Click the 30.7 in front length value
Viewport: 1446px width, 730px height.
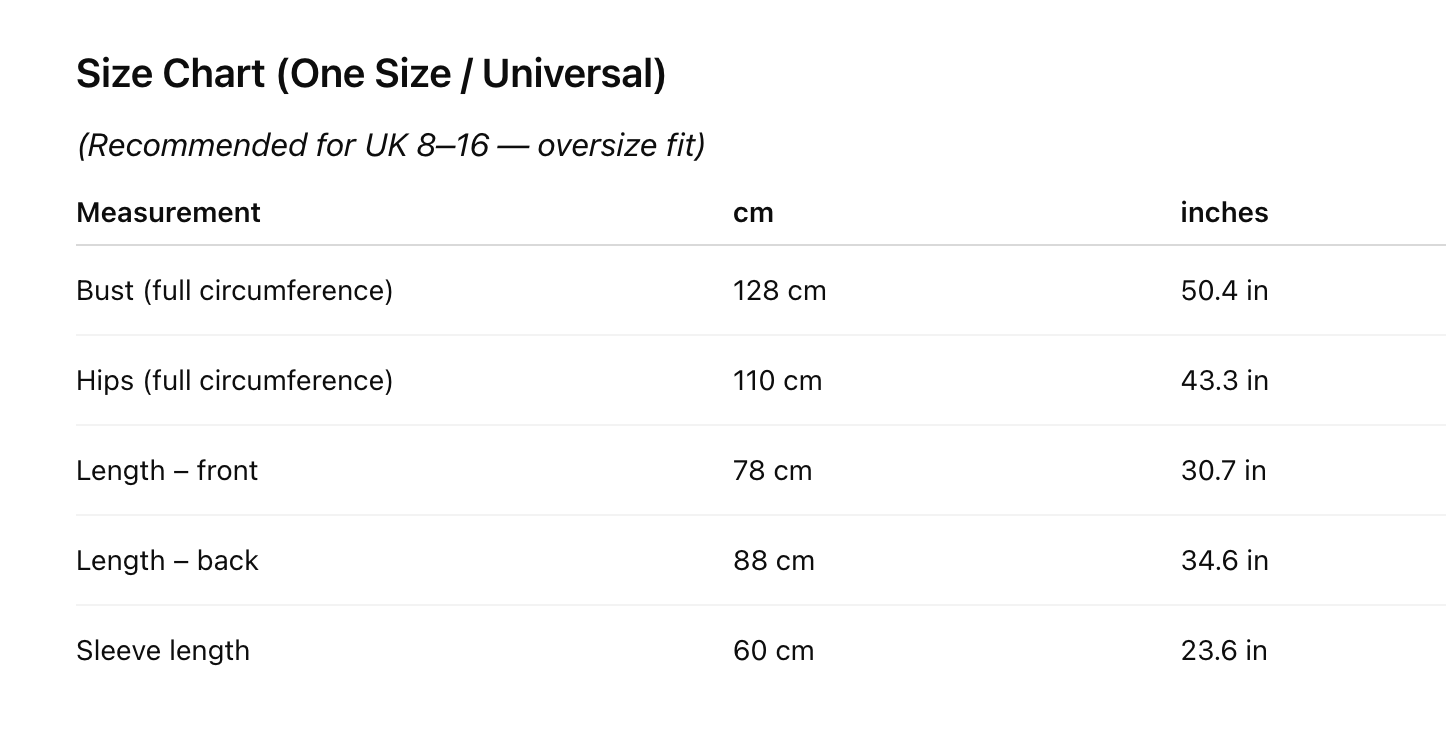coord(1223,471)
